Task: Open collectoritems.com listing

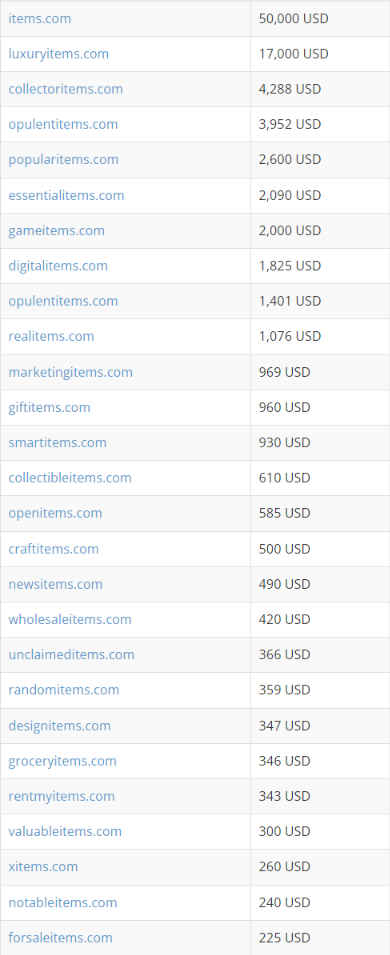Action: (65, 89)
